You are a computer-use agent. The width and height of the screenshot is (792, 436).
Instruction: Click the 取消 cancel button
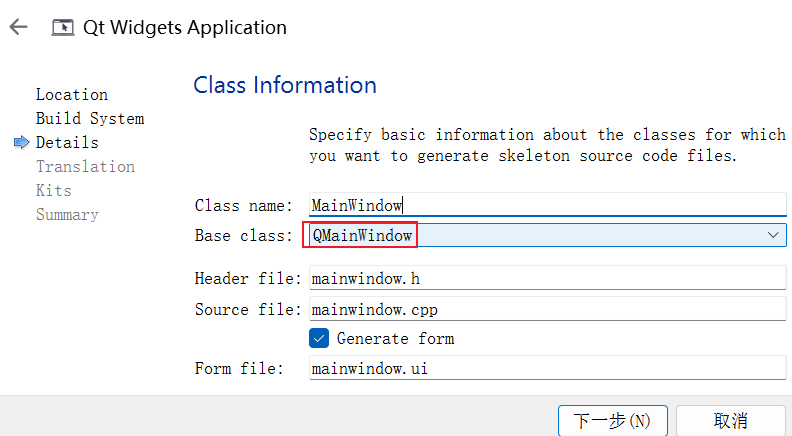coord(731,420)
